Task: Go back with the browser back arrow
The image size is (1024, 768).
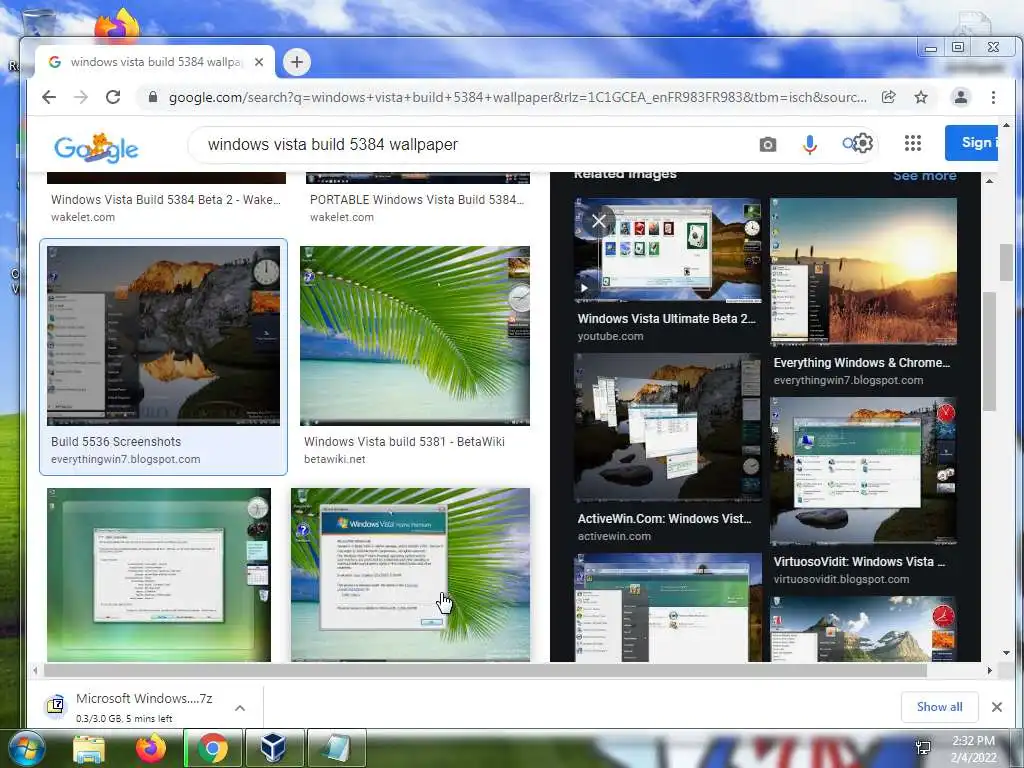Action: [49, 97]
